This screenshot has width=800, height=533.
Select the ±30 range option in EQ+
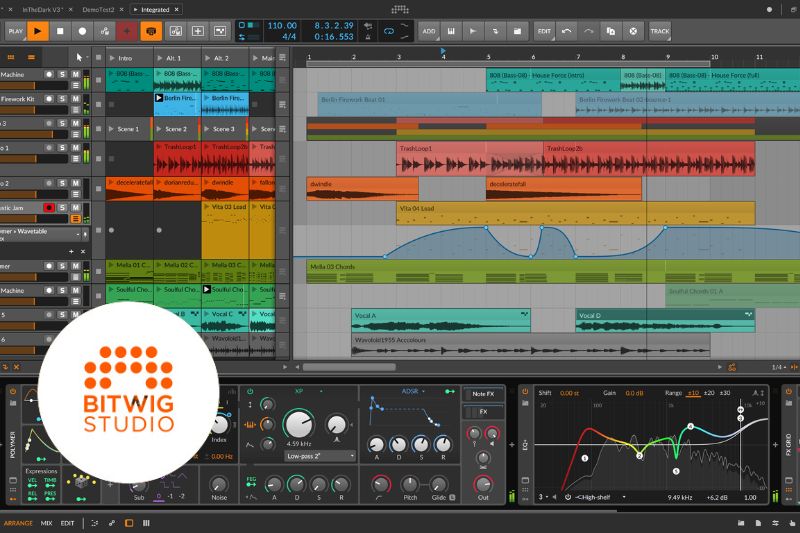tap(724, 393)
